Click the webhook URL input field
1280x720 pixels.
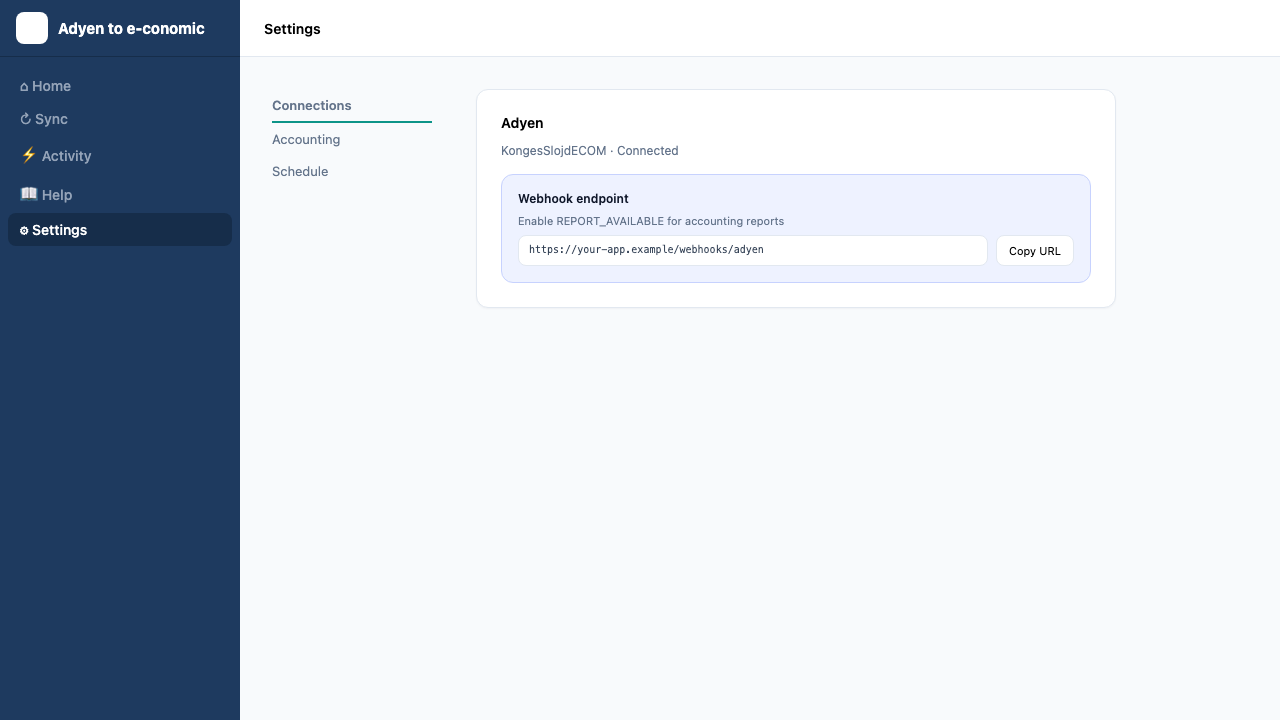(753, 251)
